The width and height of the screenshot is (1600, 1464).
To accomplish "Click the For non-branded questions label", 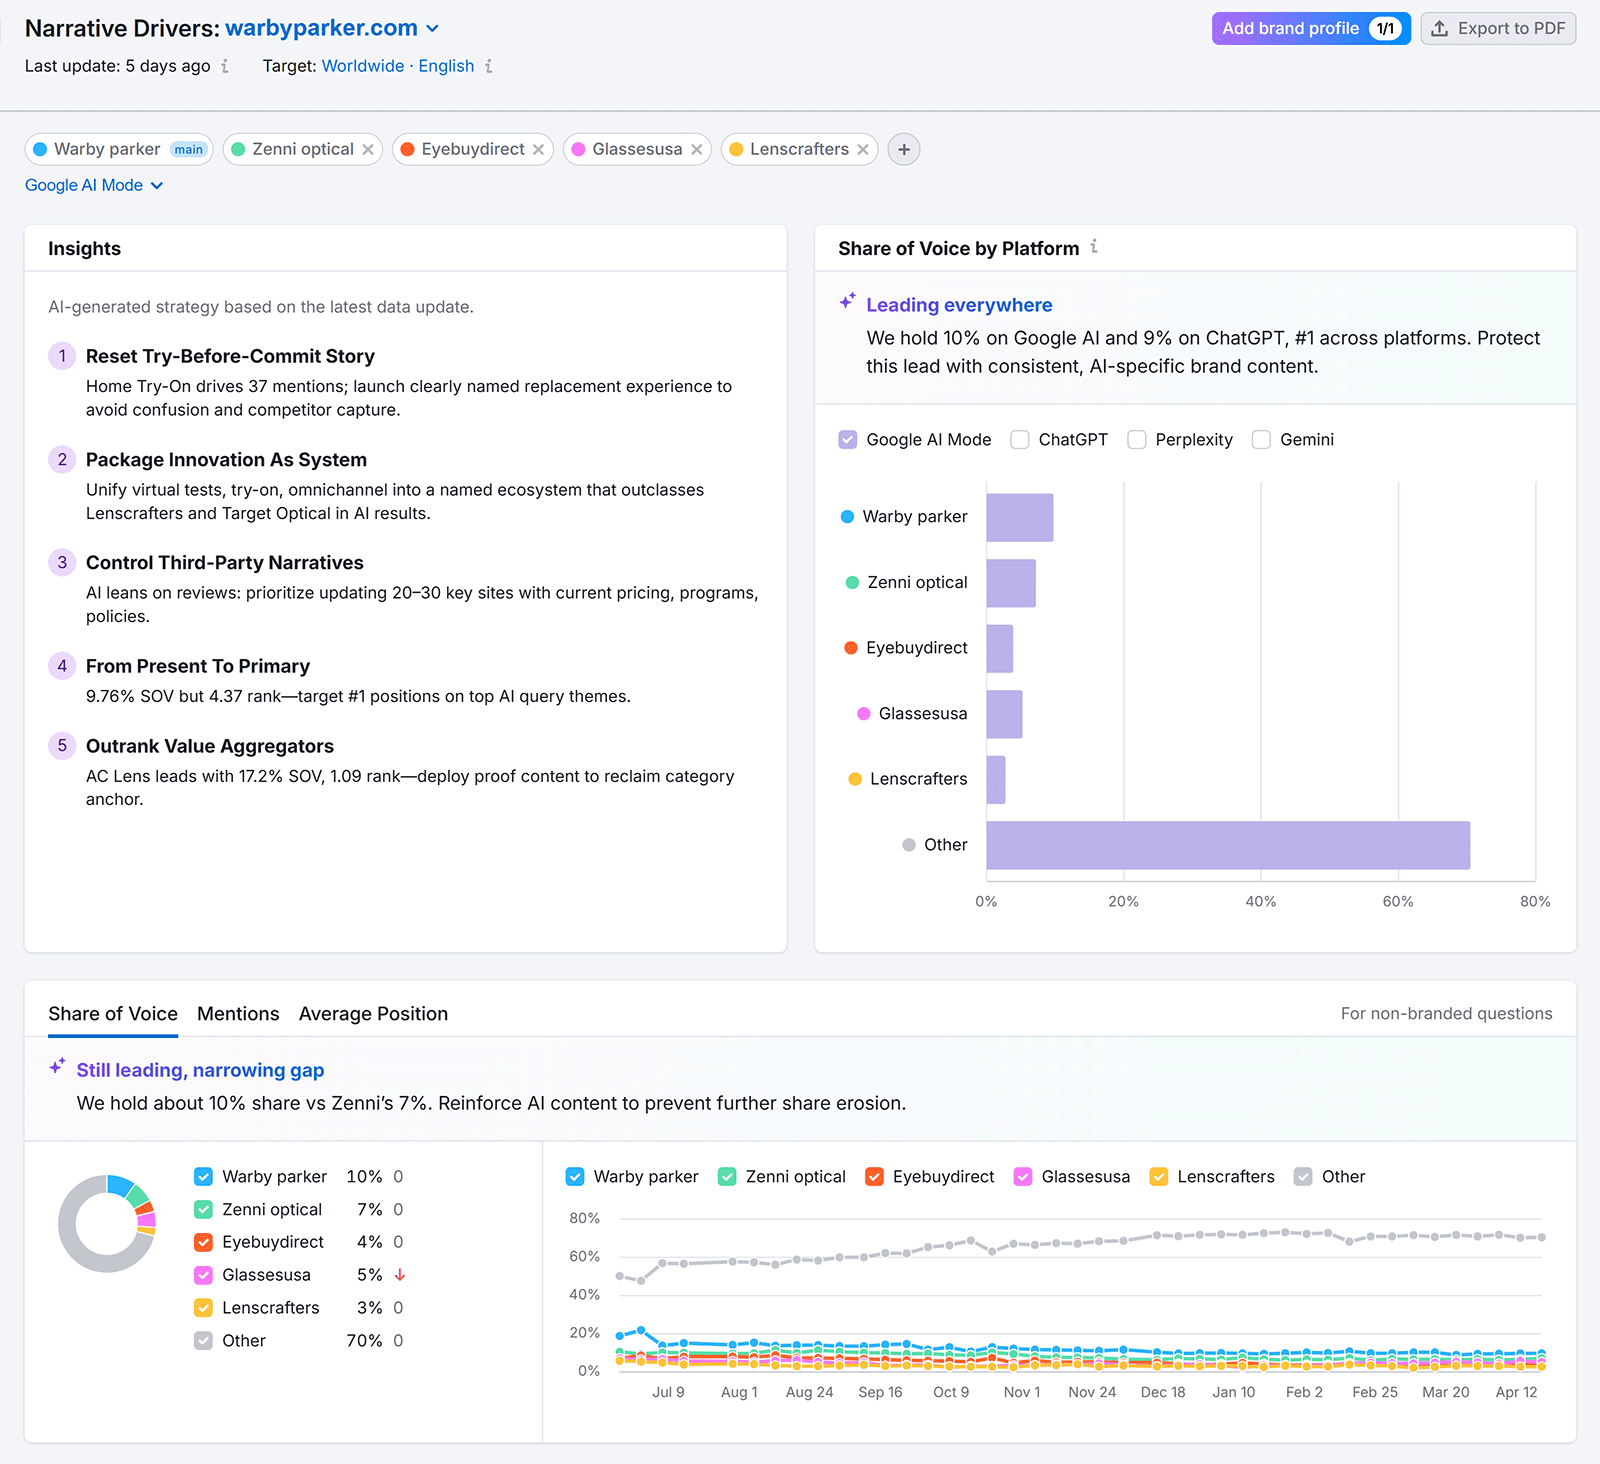I will (1446, 1014).
